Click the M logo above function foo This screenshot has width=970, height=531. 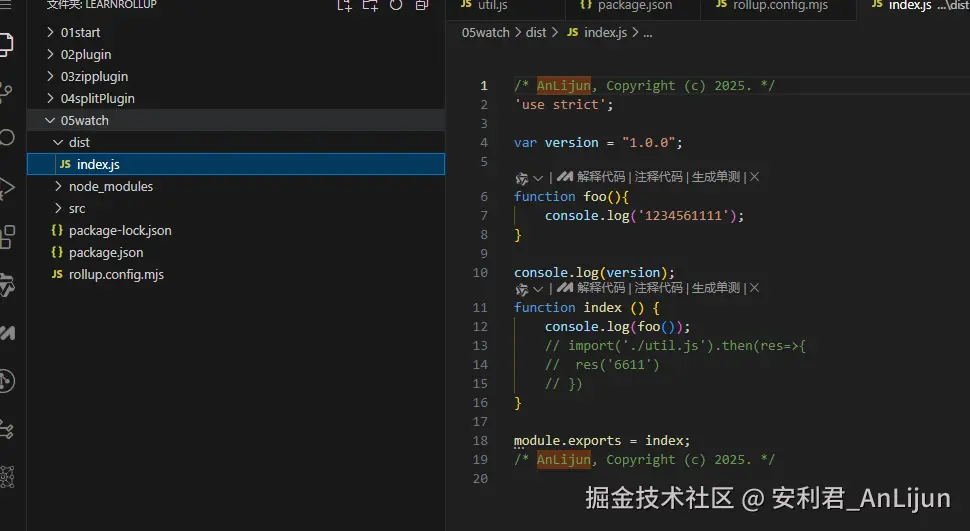click(564, 177)
